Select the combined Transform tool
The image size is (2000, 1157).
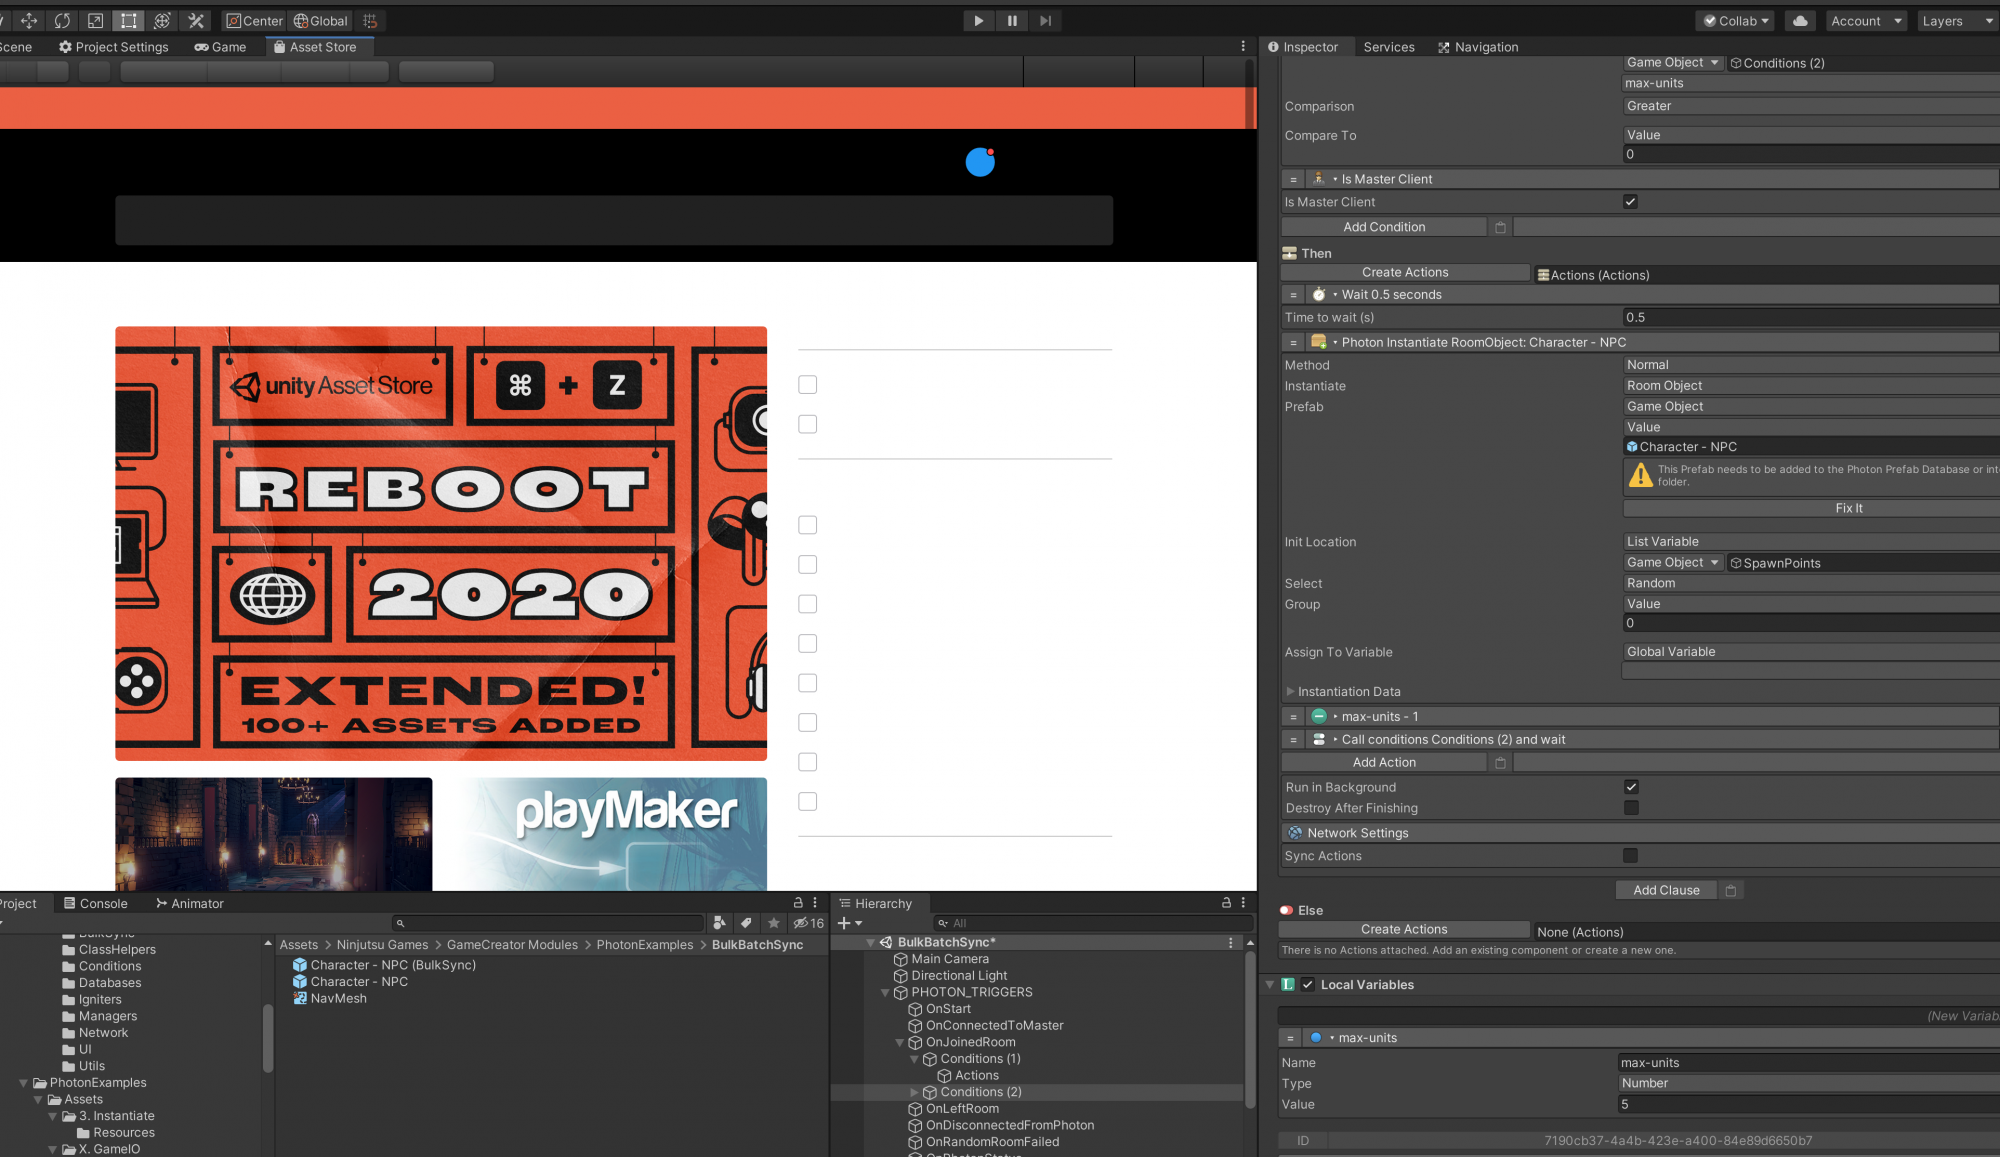click(162, 21)
